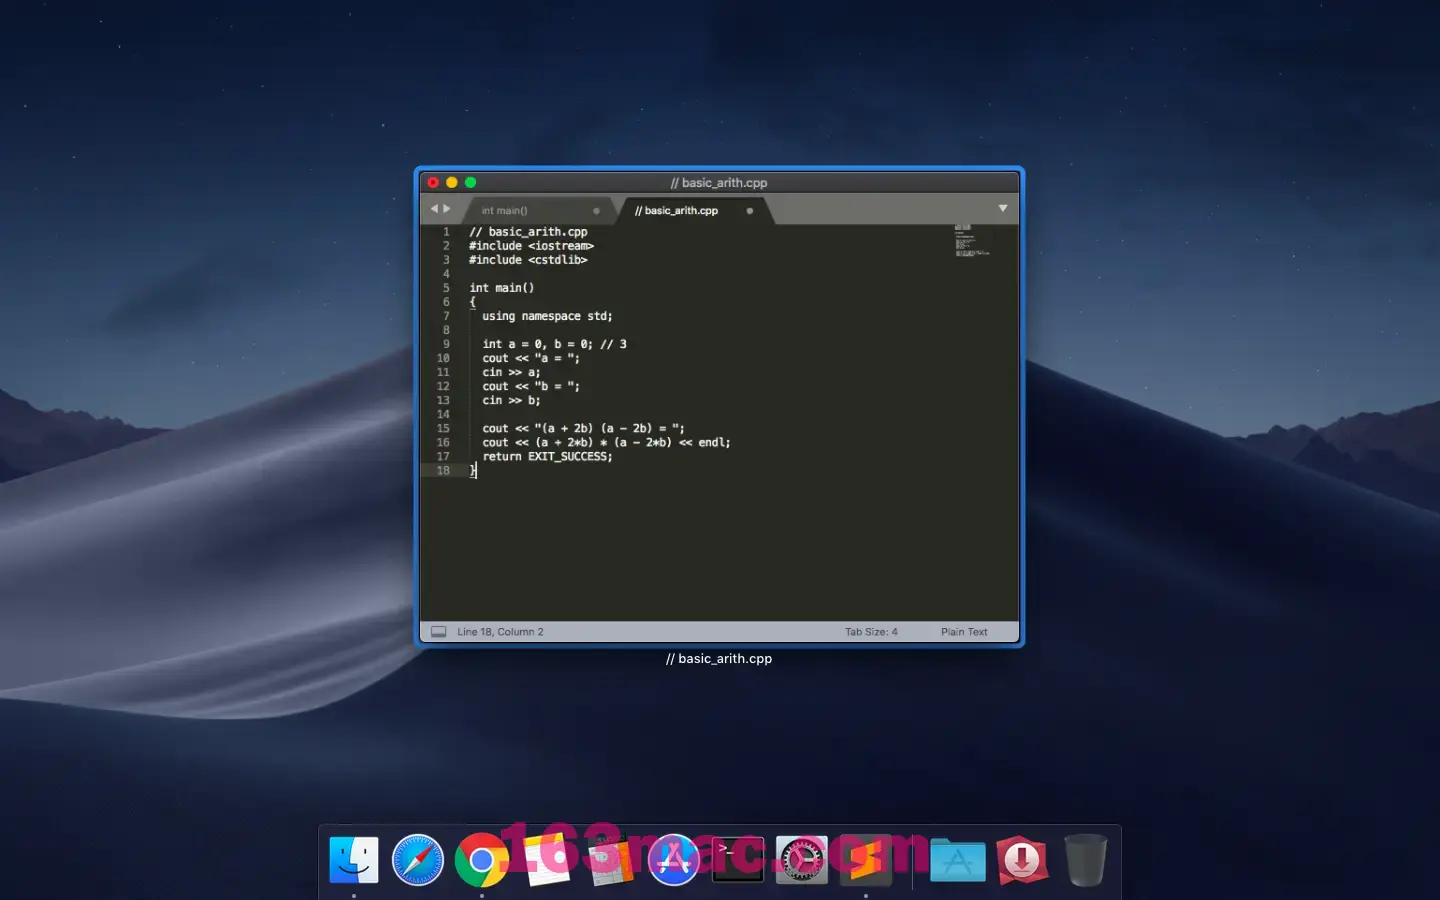Click line number 16 in the gutter
1440x900 pixels.
click(443, 442)
